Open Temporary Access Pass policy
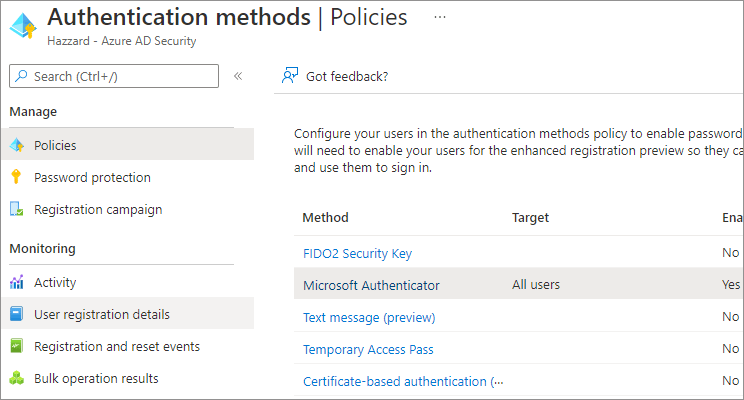This screenshot has height=400, width=744. 367,349
